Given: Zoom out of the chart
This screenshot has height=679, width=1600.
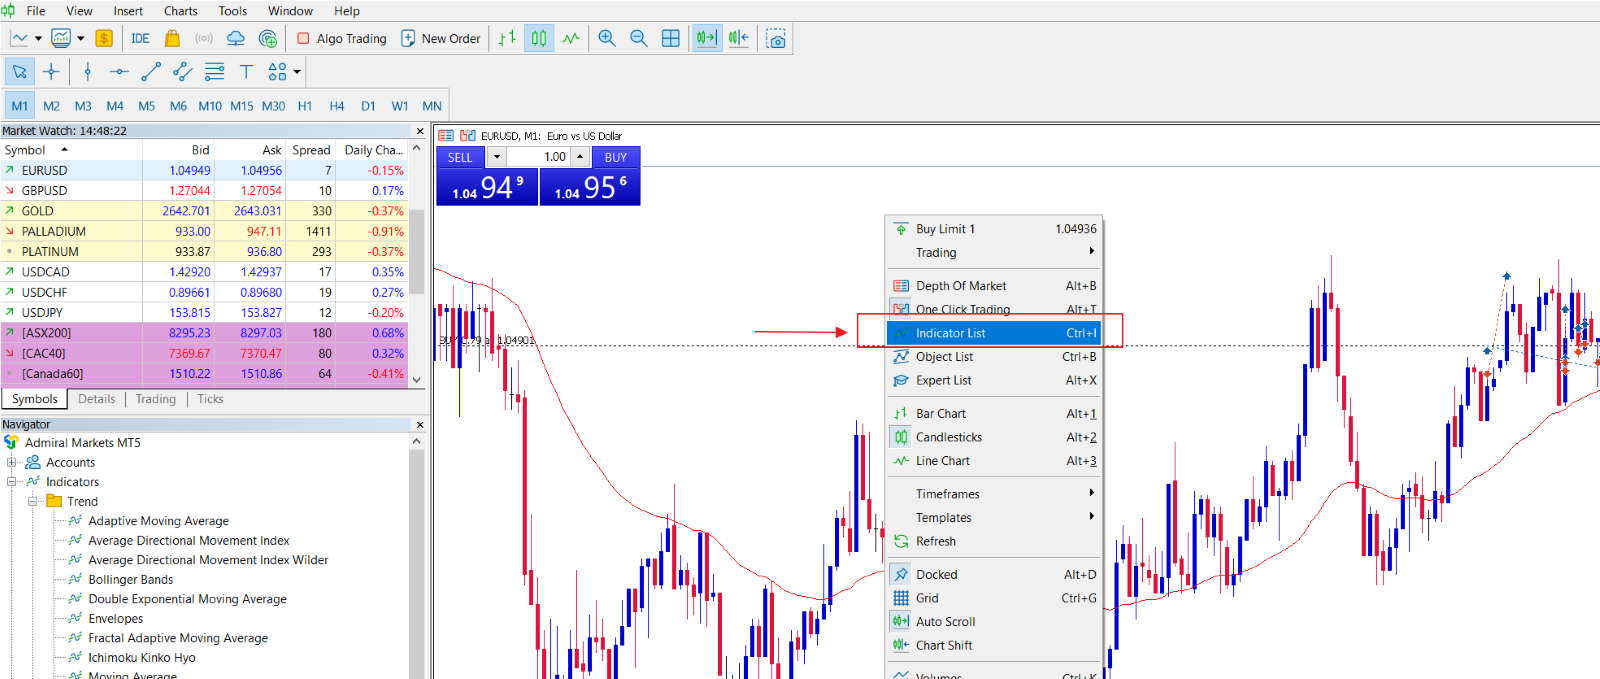Looking at the screenshot, I should tap(639, 38).
